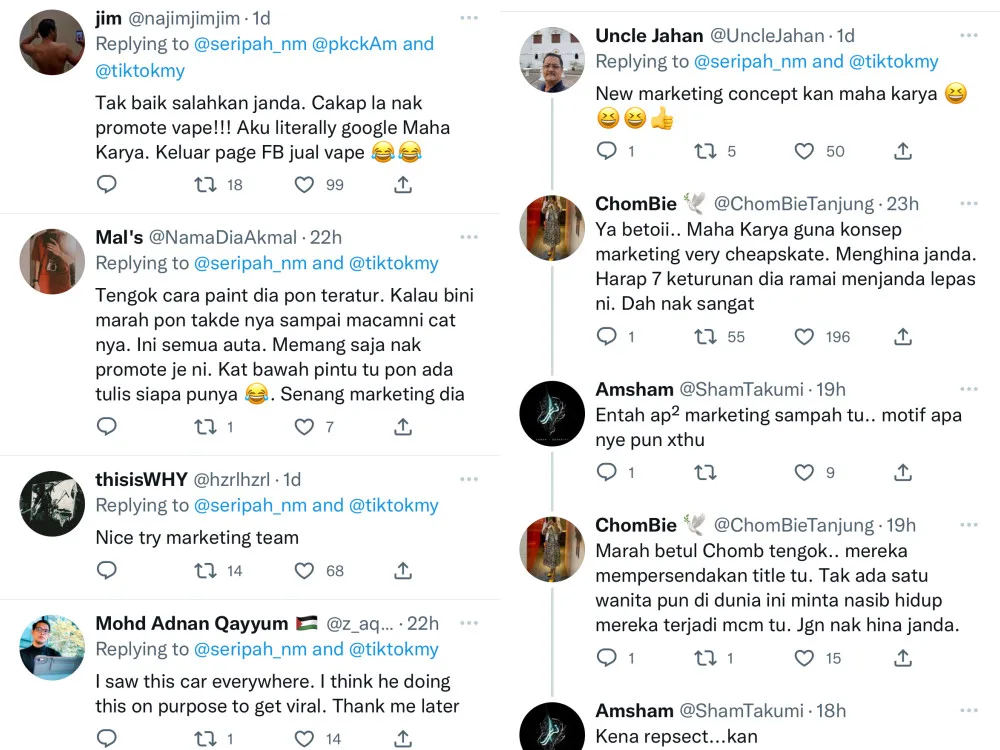Open Amsham's black profile avatar

552,413
